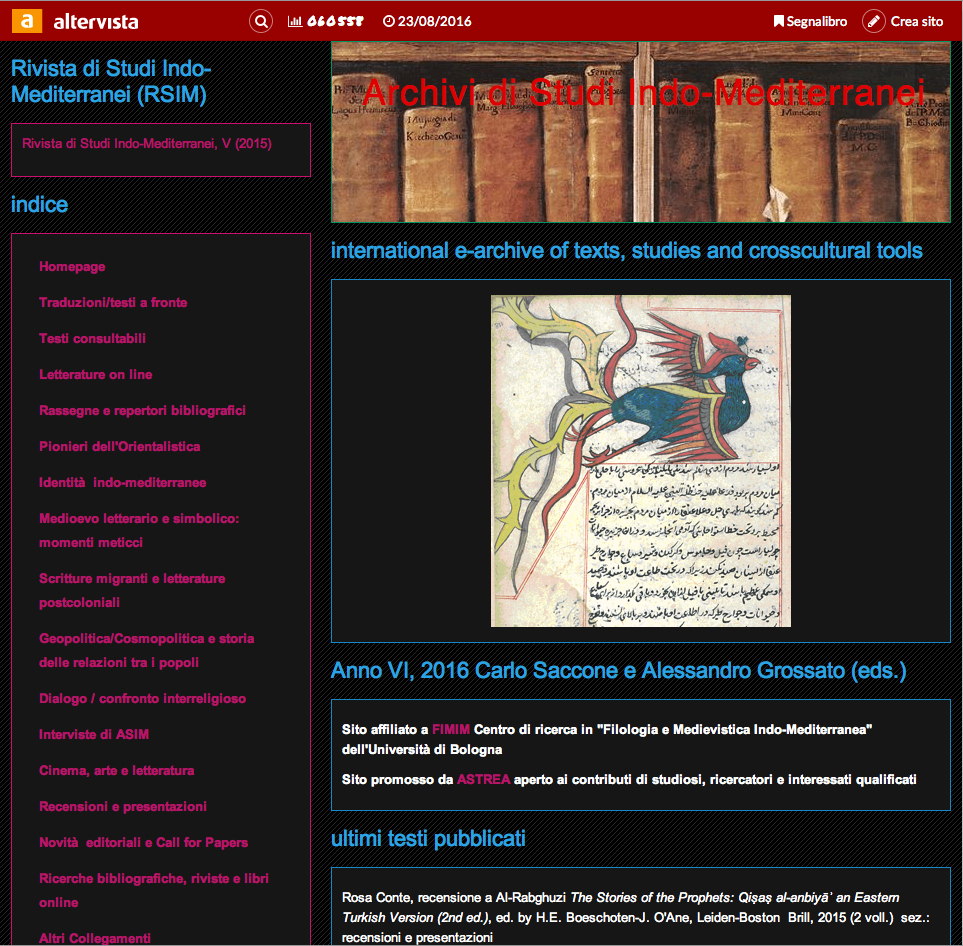Click the visitor counter statistics icon
963x946 pixels.
coord(295,22)
